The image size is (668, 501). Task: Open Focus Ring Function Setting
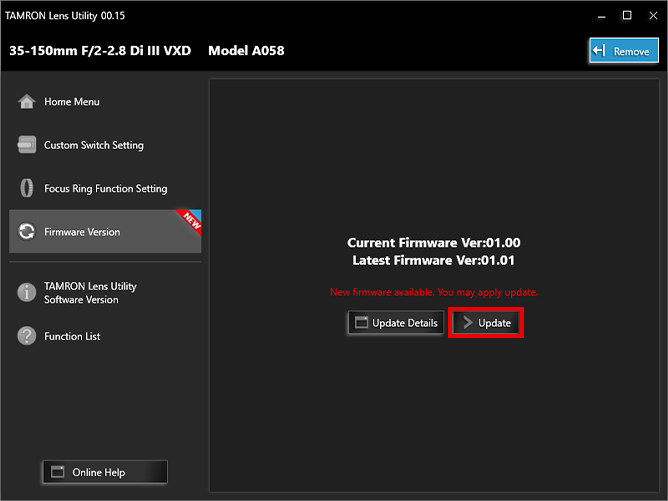tap(105, 188)
